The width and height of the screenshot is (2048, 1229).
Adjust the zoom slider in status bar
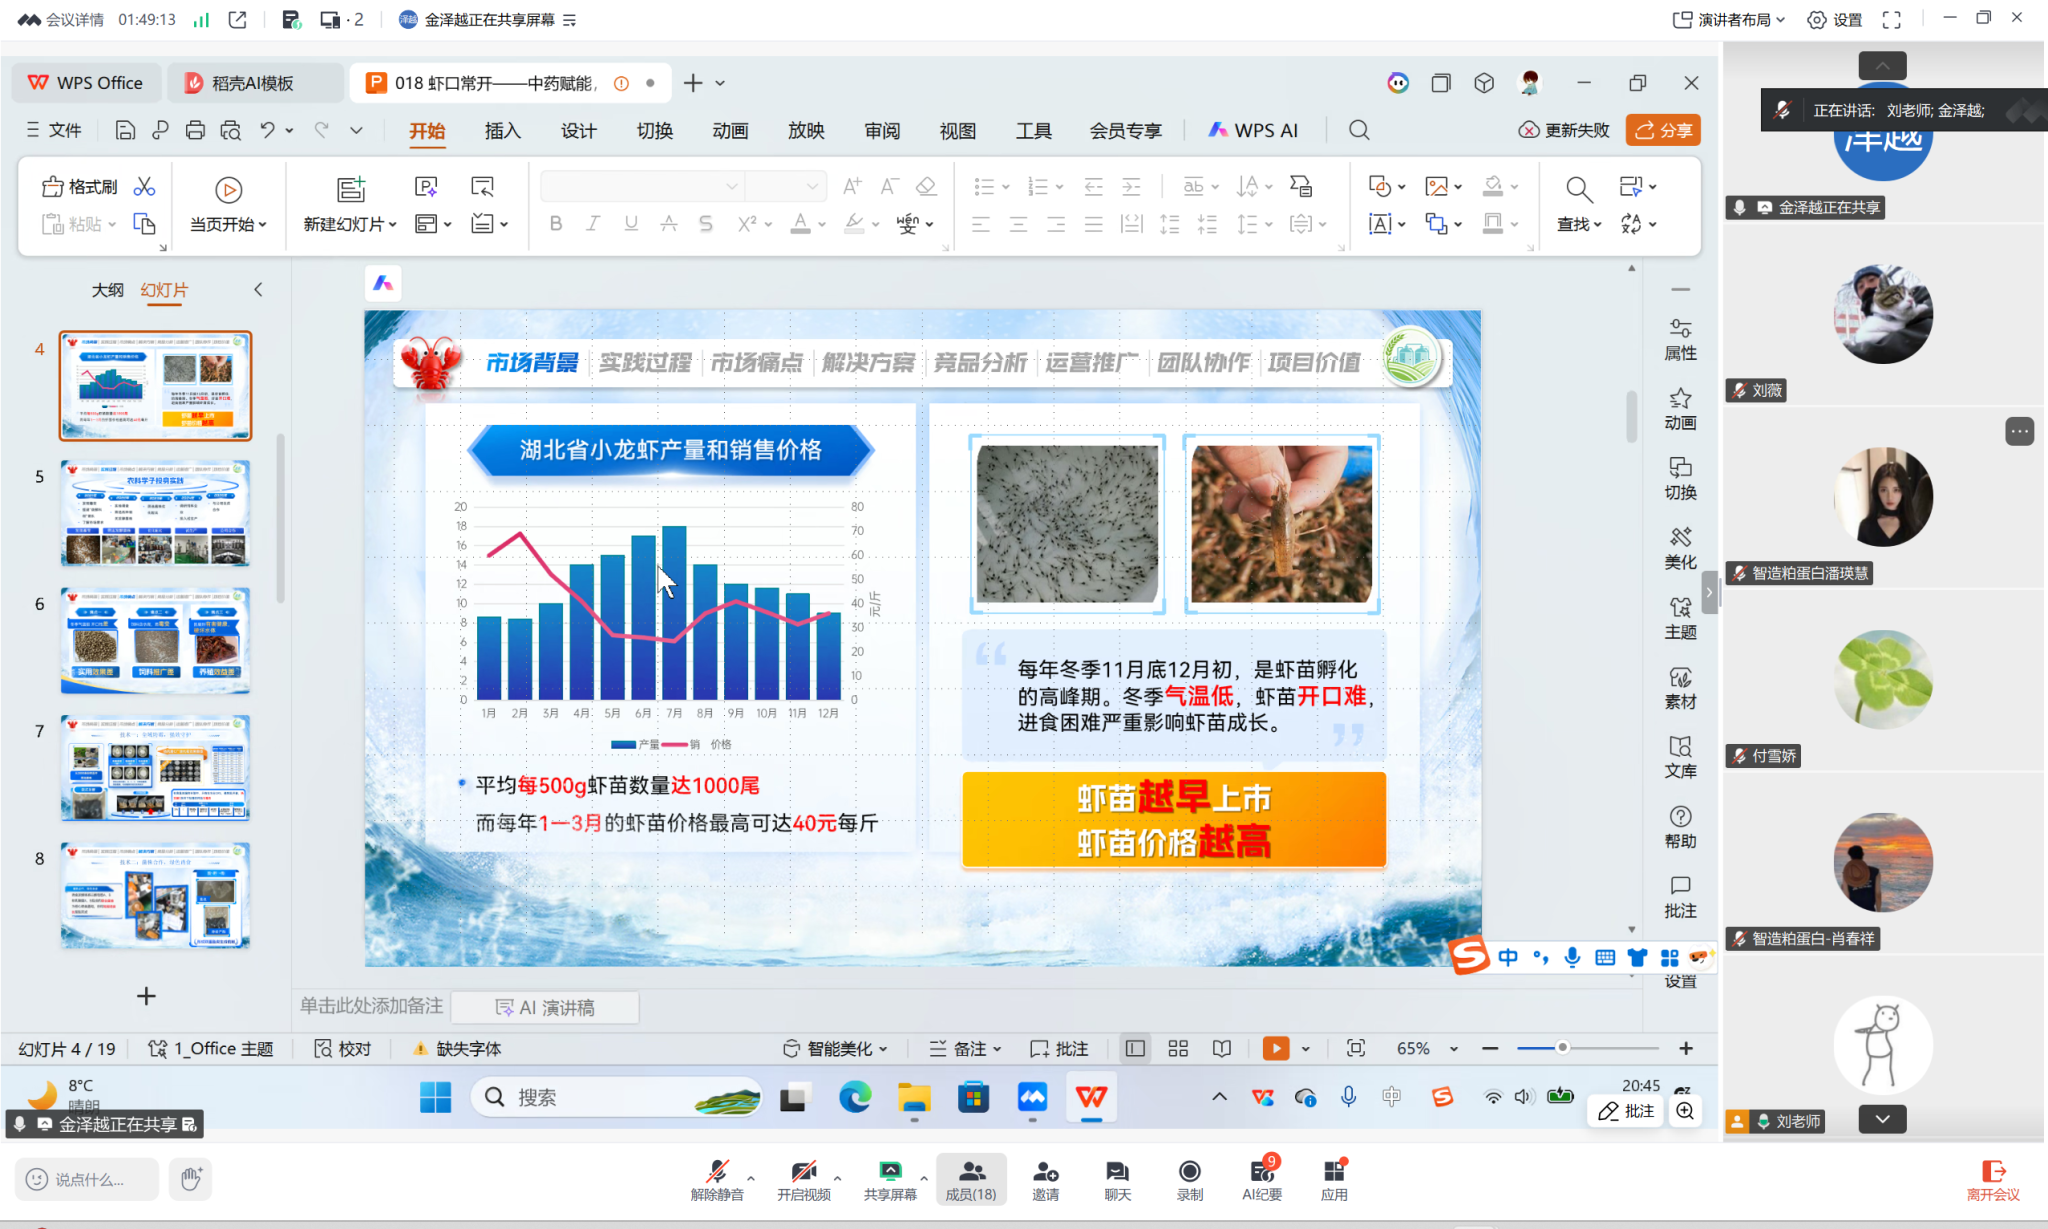pyautogui.click(x=1562, y=1048)
